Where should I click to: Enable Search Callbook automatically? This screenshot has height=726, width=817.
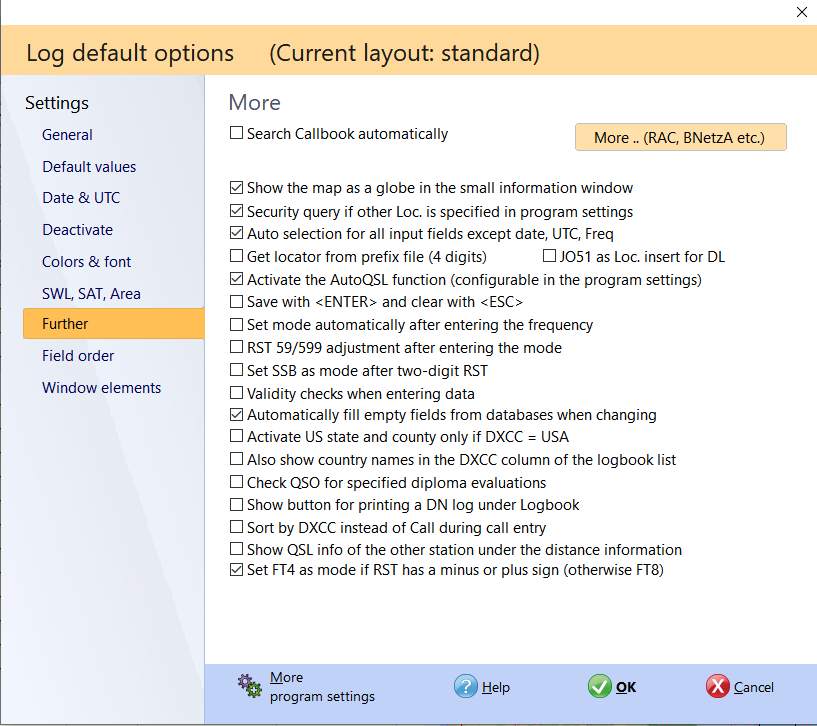[x=236, y=133]
